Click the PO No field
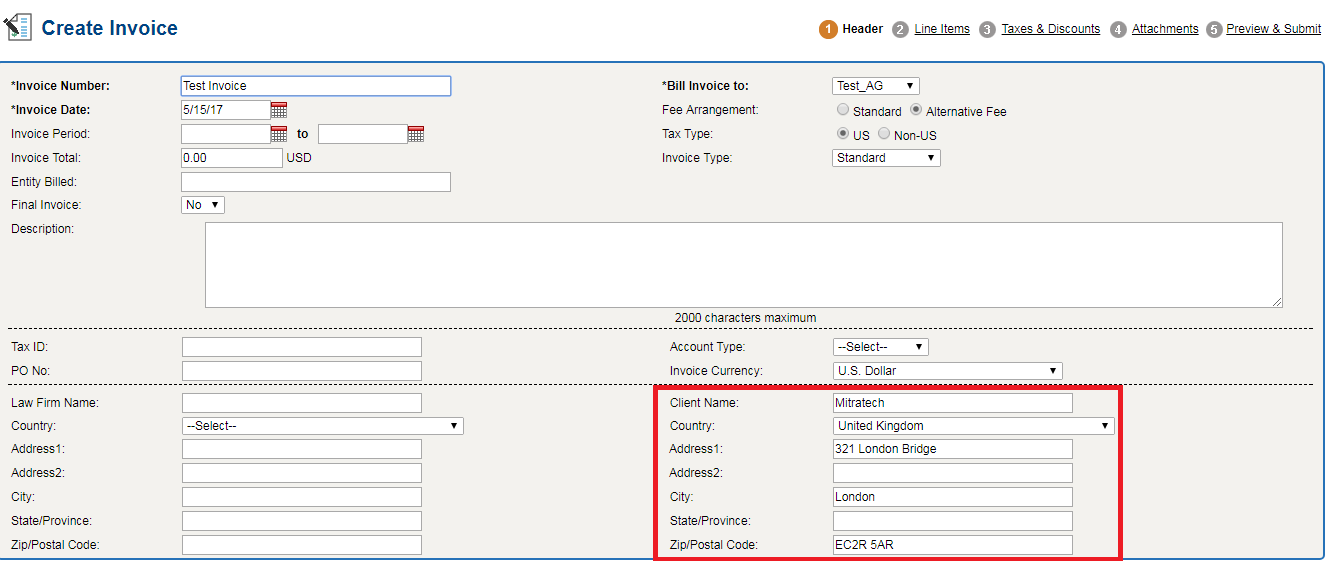This screenshot has height=561, width=1325. [x=302, y=371]
